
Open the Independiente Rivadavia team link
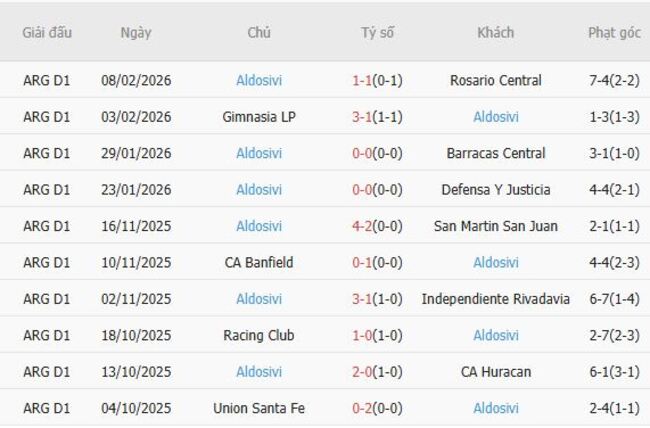tap(495, 299)
